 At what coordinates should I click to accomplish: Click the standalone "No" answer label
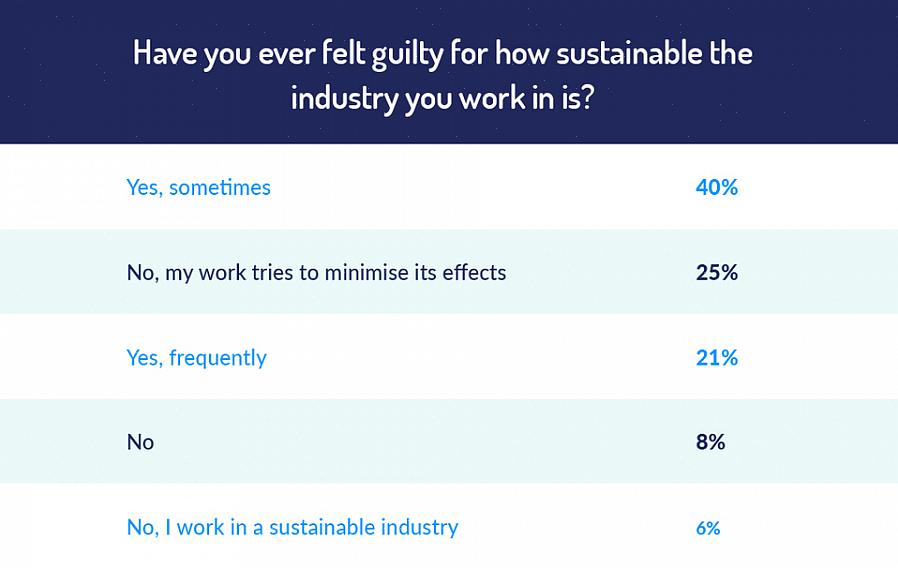(140, 442)
